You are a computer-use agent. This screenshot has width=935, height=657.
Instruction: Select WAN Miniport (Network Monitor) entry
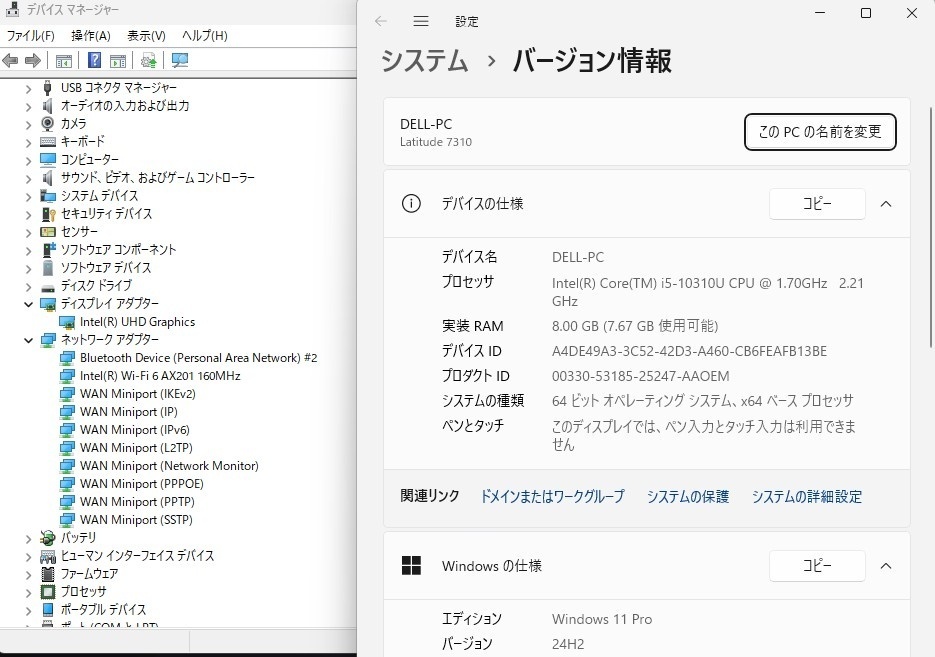[x=169, y=466]
